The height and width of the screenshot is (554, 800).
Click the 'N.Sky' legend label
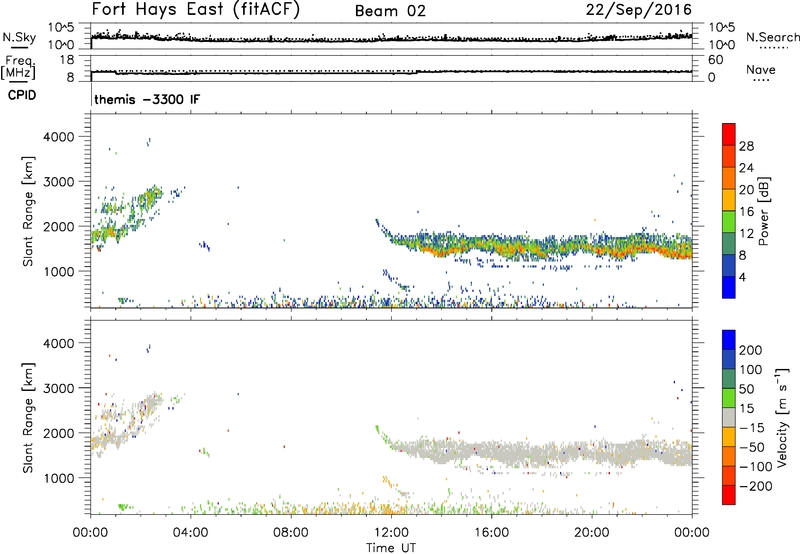(19, 37)
